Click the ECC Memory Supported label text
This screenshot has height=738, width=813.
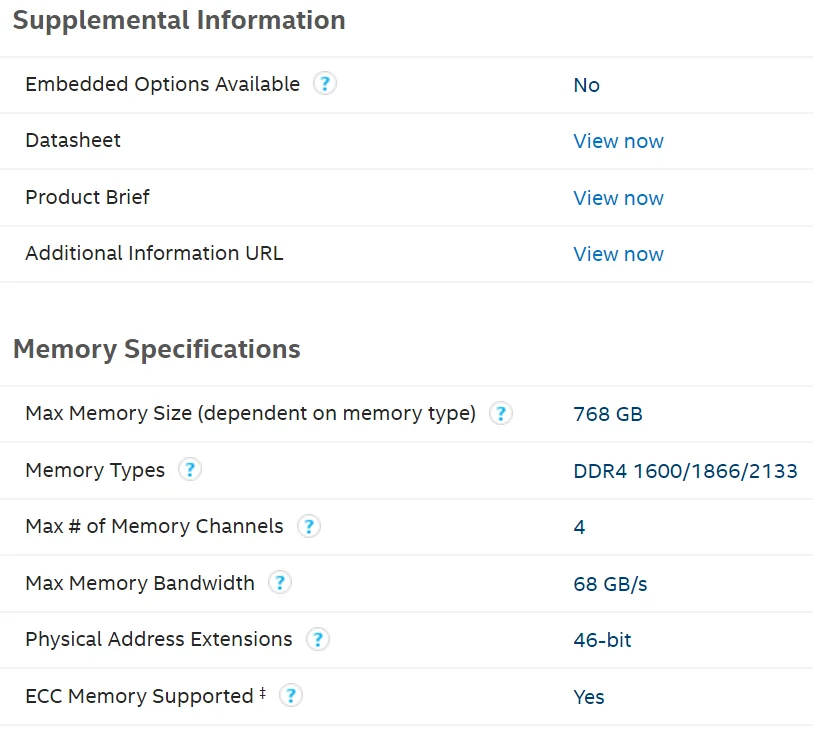(x=139, y=696)
